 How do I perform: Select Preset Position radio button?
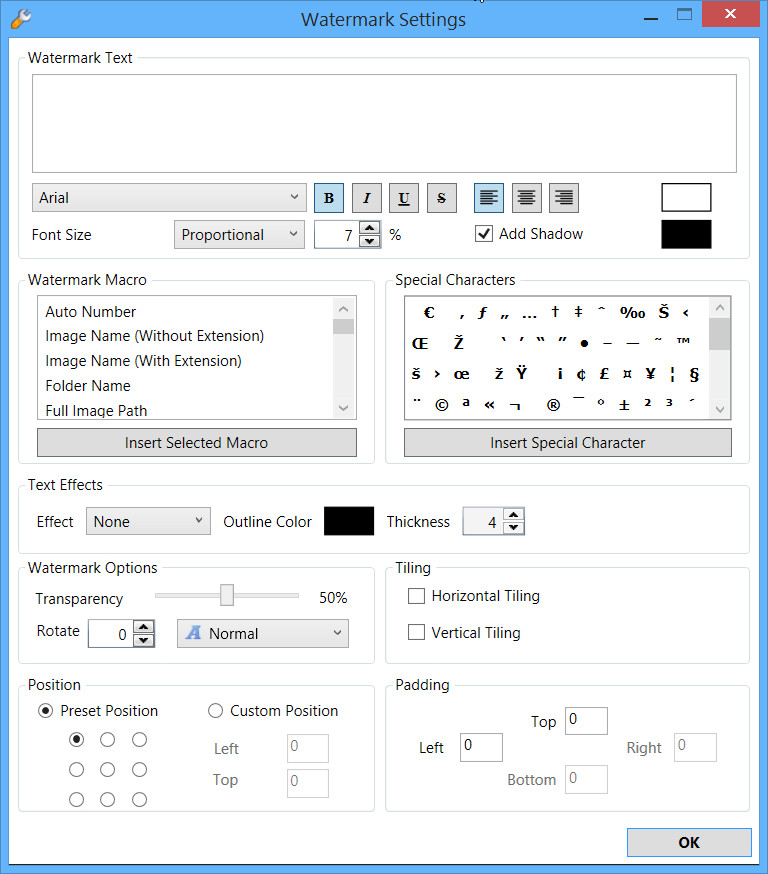tap(45, 711)
